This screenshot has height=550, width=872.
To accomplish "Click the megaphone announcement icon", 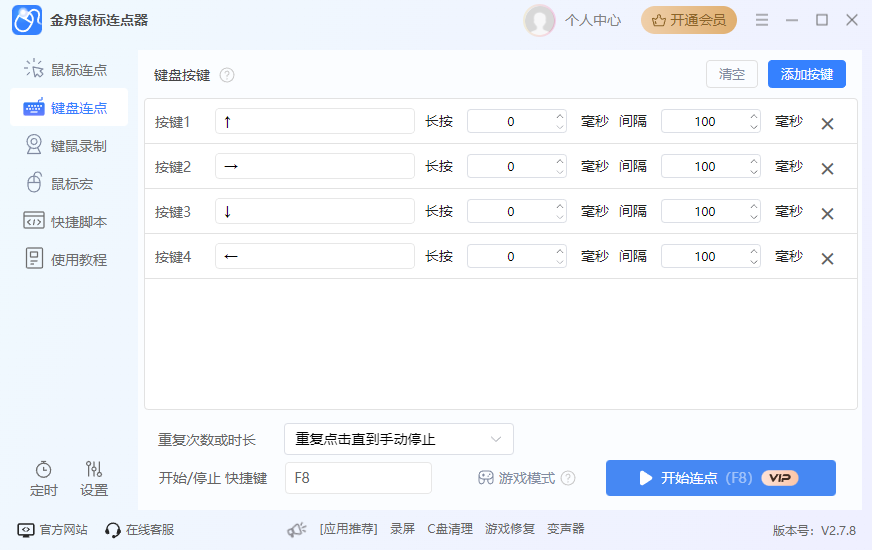I will point(297,529).
